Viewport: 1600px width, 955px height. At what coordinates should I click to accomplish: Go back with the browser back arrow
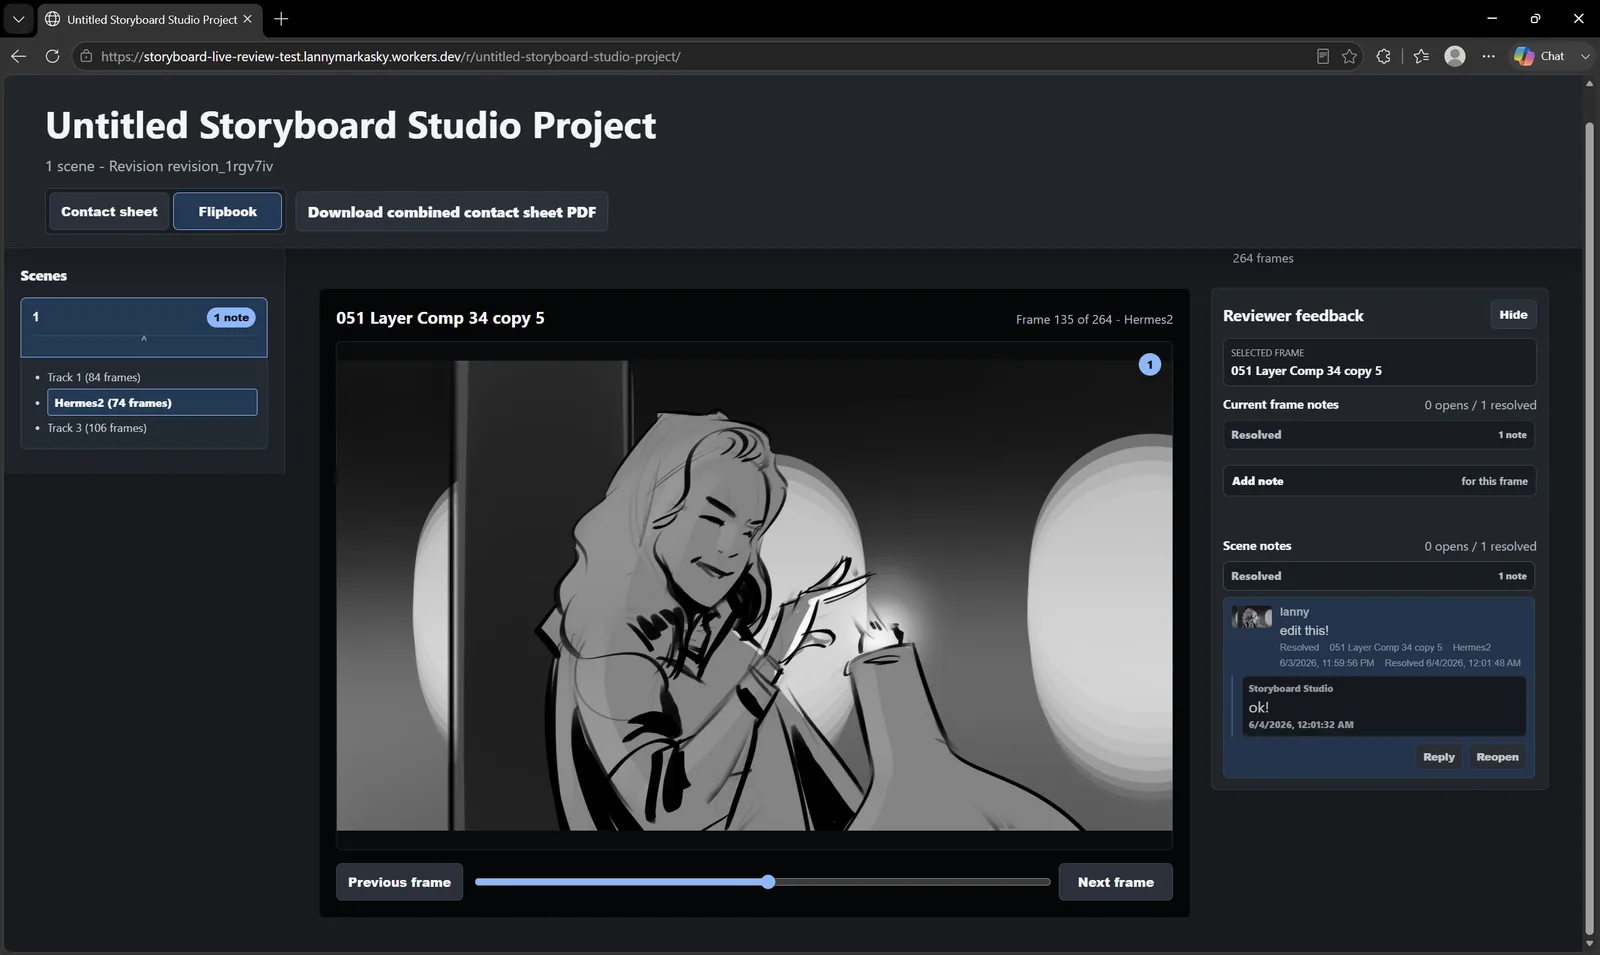click(x=18, y=56)
